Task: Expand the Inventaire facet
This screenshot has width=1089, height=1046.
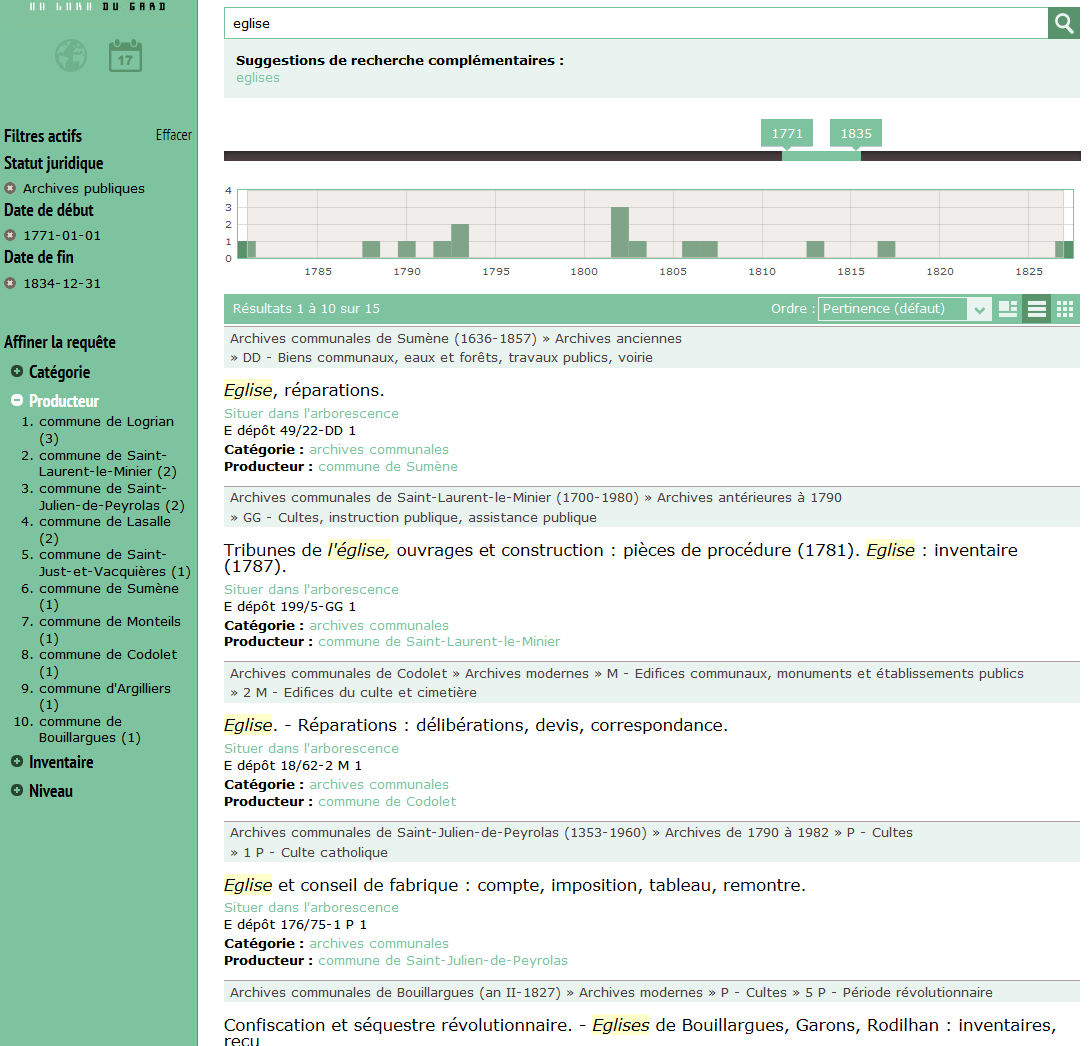Action: [x=17, y=762]
